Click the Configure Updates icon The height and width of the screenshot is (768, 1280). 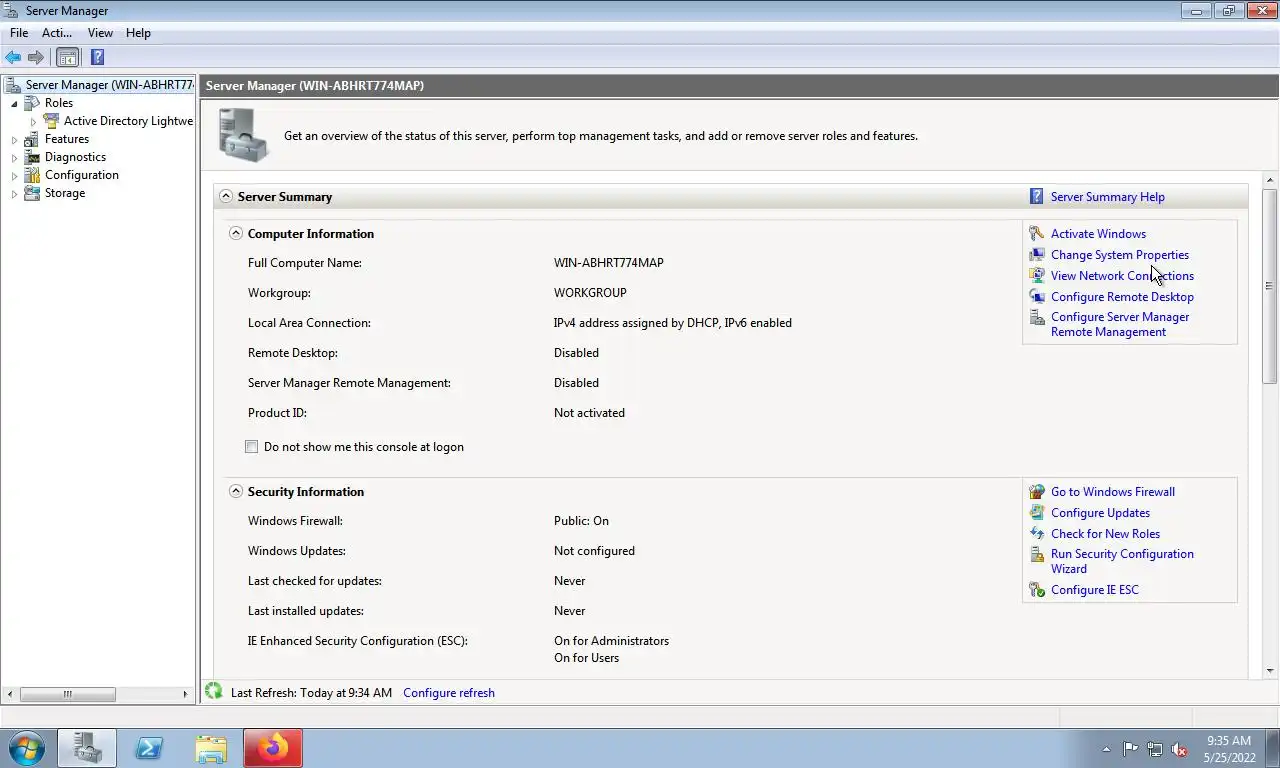click(x=1037, y=513)
